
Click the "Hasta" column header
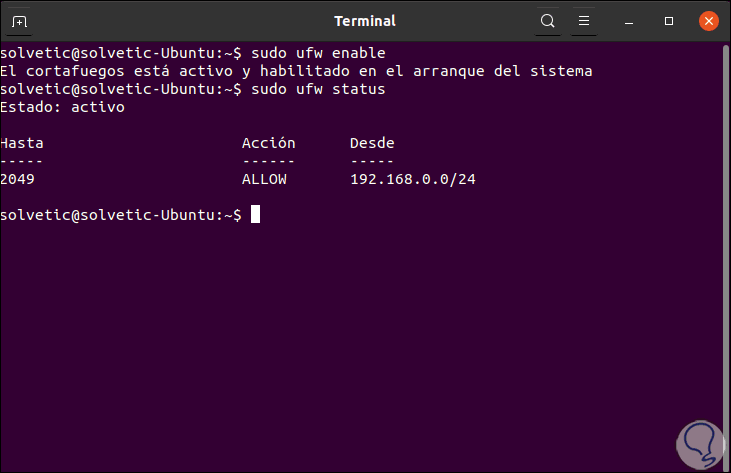(22, 143)
